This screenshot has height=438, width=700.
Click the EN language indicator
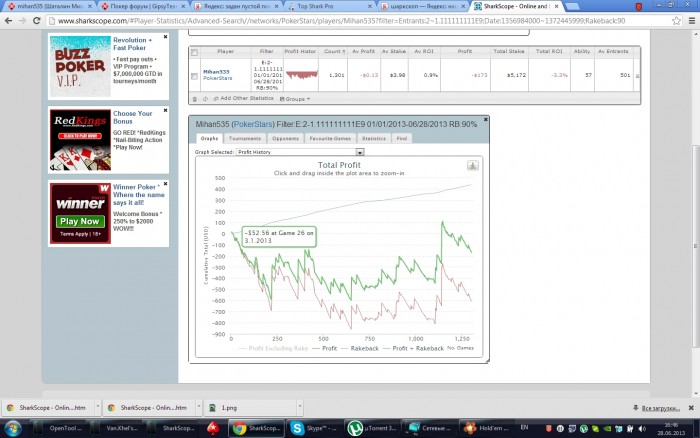[x=524, y=428]
